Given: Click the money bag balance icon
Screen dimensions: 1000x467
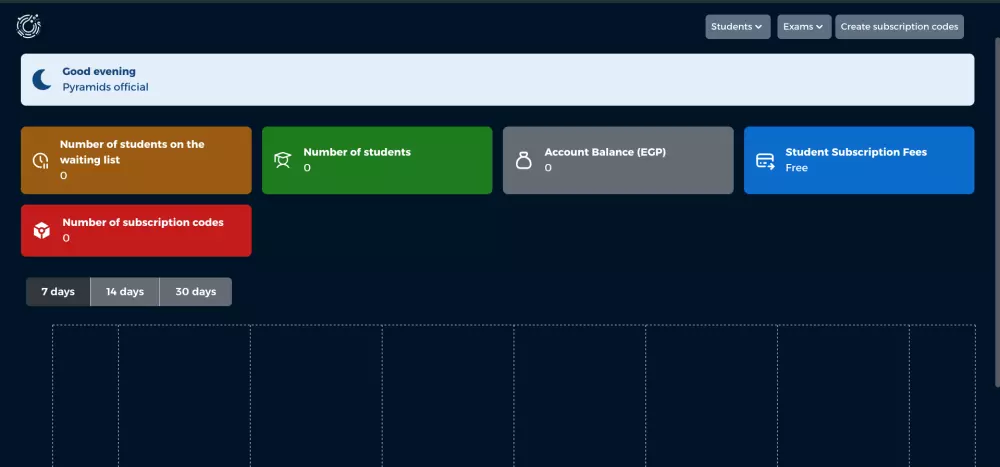Looking at the screenshot, I should click(524, 160).
